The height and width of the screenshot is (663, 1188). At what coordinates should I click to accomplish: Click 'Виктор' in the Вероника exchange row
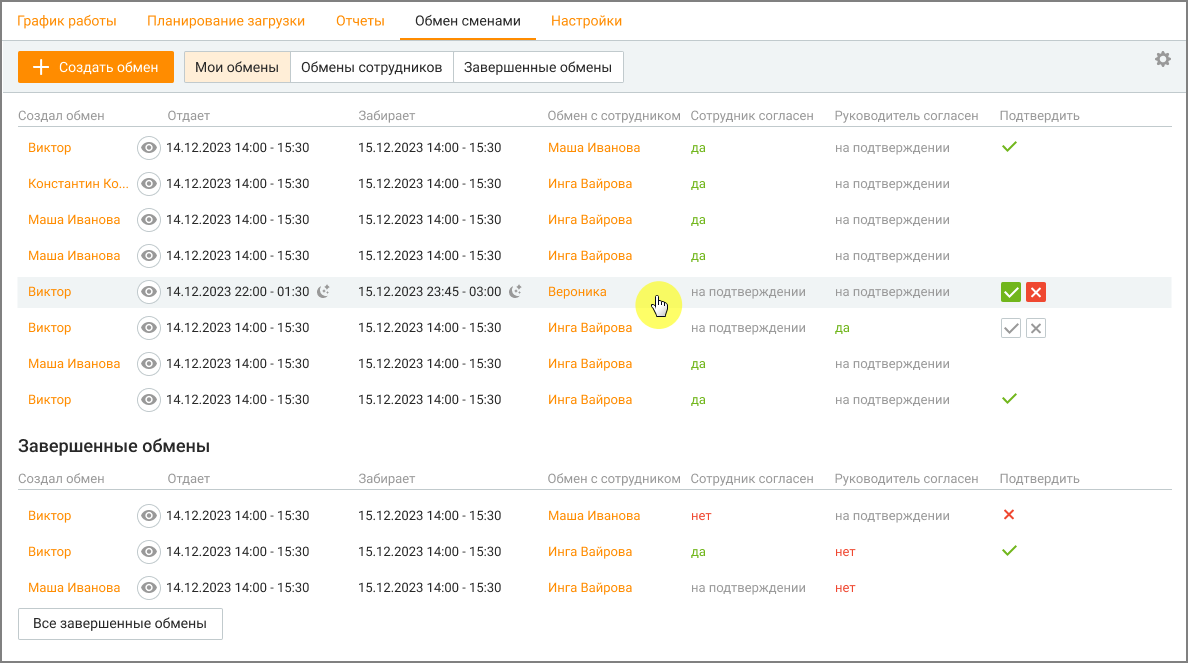click(49, 292)
